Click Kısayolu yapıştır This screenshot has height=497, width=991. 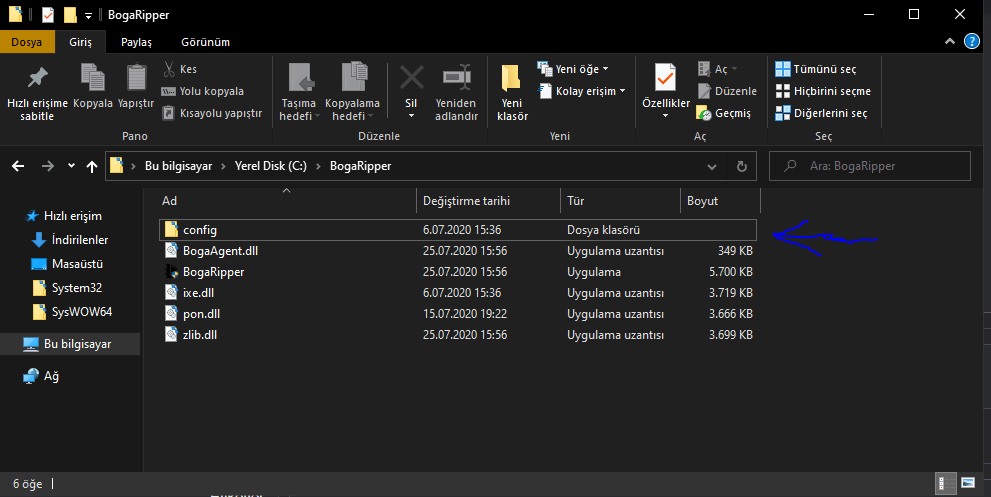pos(212,113)
